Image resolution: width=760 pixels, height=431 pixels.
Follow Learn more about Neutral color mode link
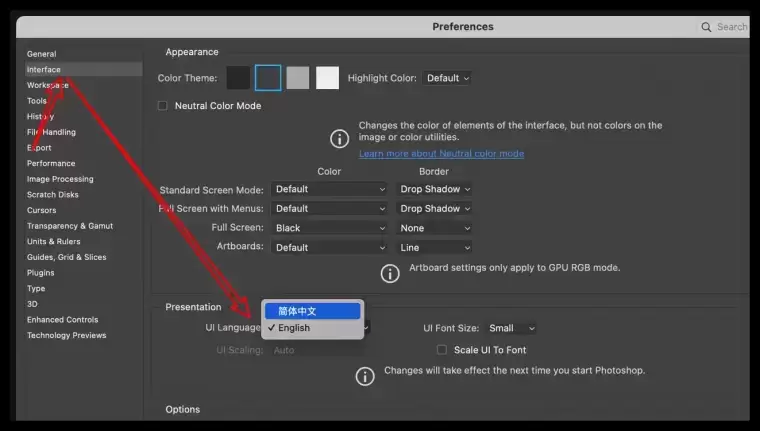click(442, 154)
